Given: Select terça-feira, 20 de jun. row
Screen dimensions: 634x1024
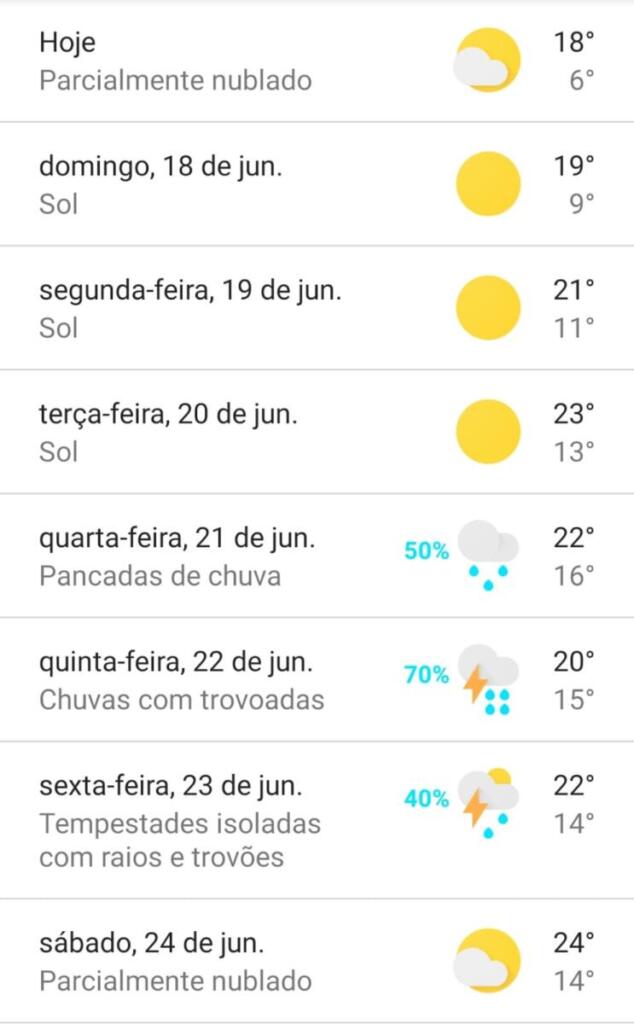Looking at the screenshot, I should (168, 415).
